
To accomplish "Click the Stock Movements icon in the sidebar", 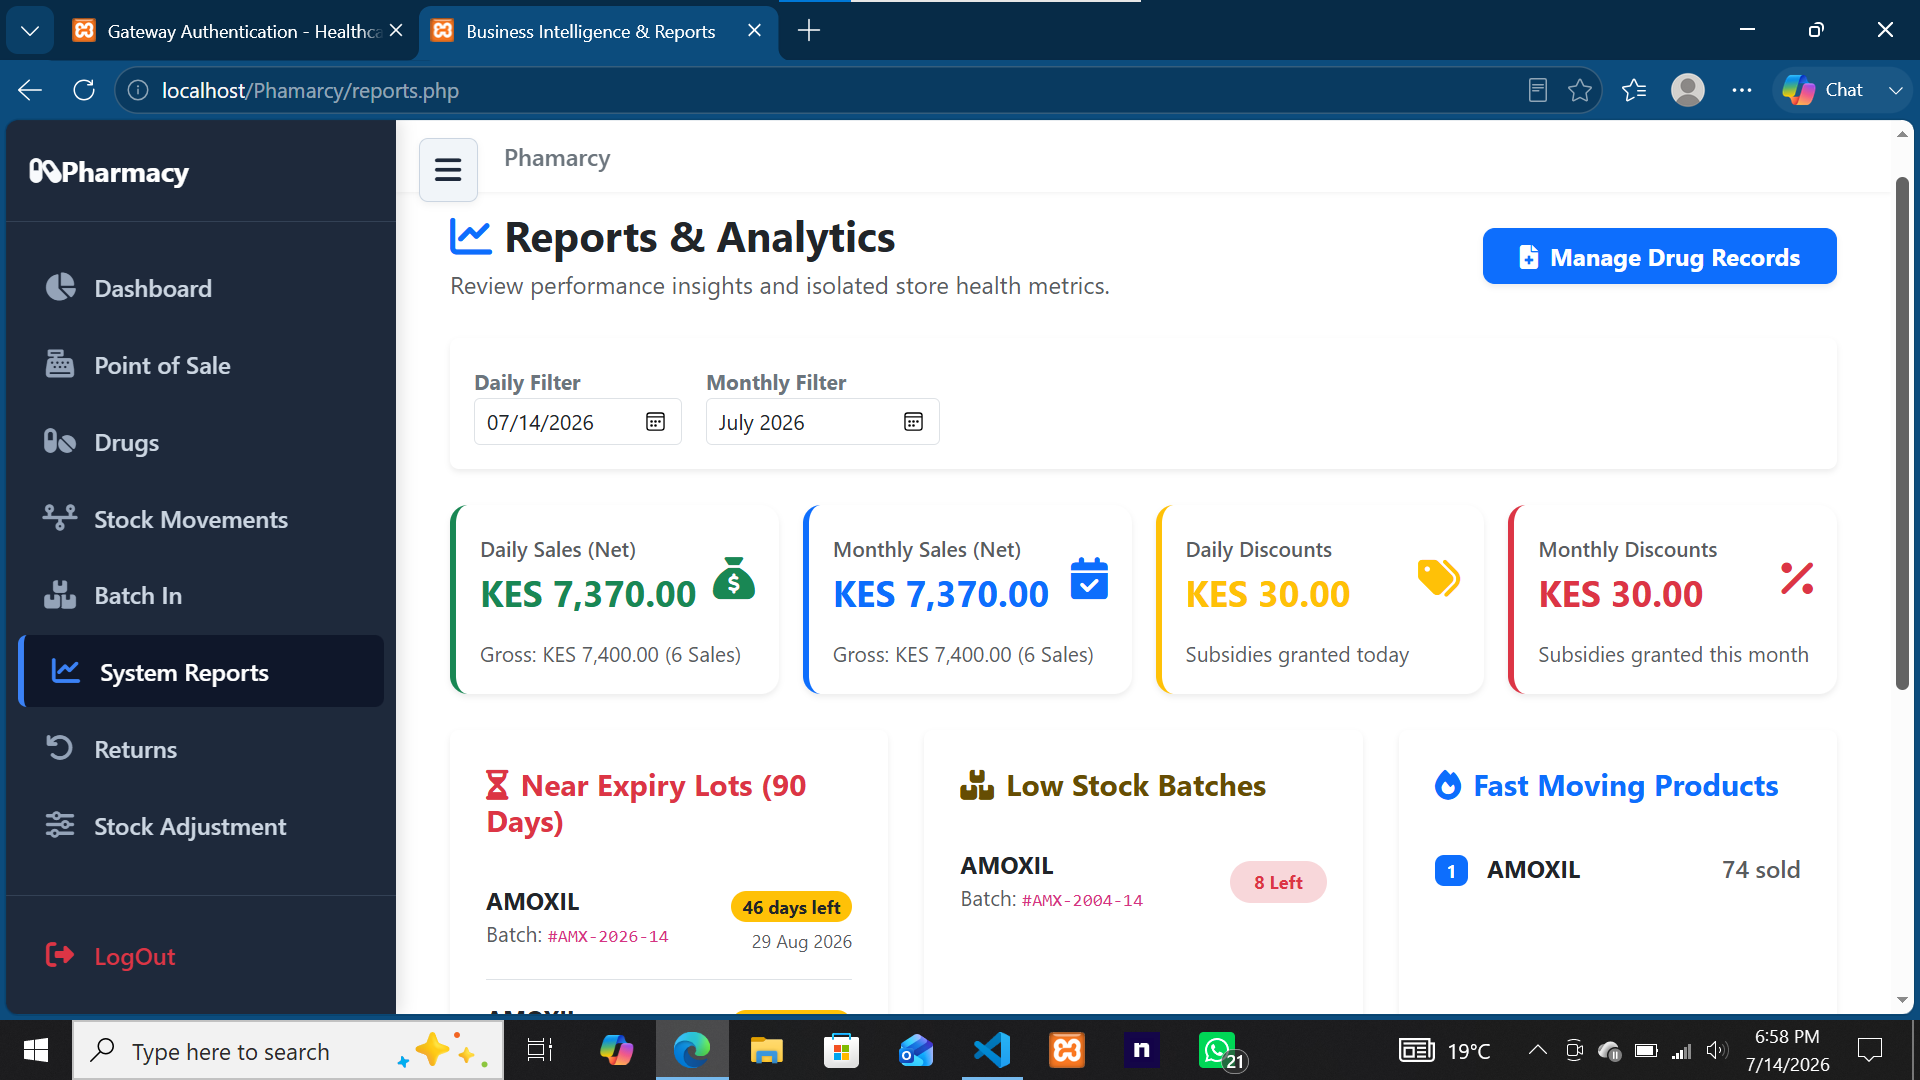I will tap(60, 518).
